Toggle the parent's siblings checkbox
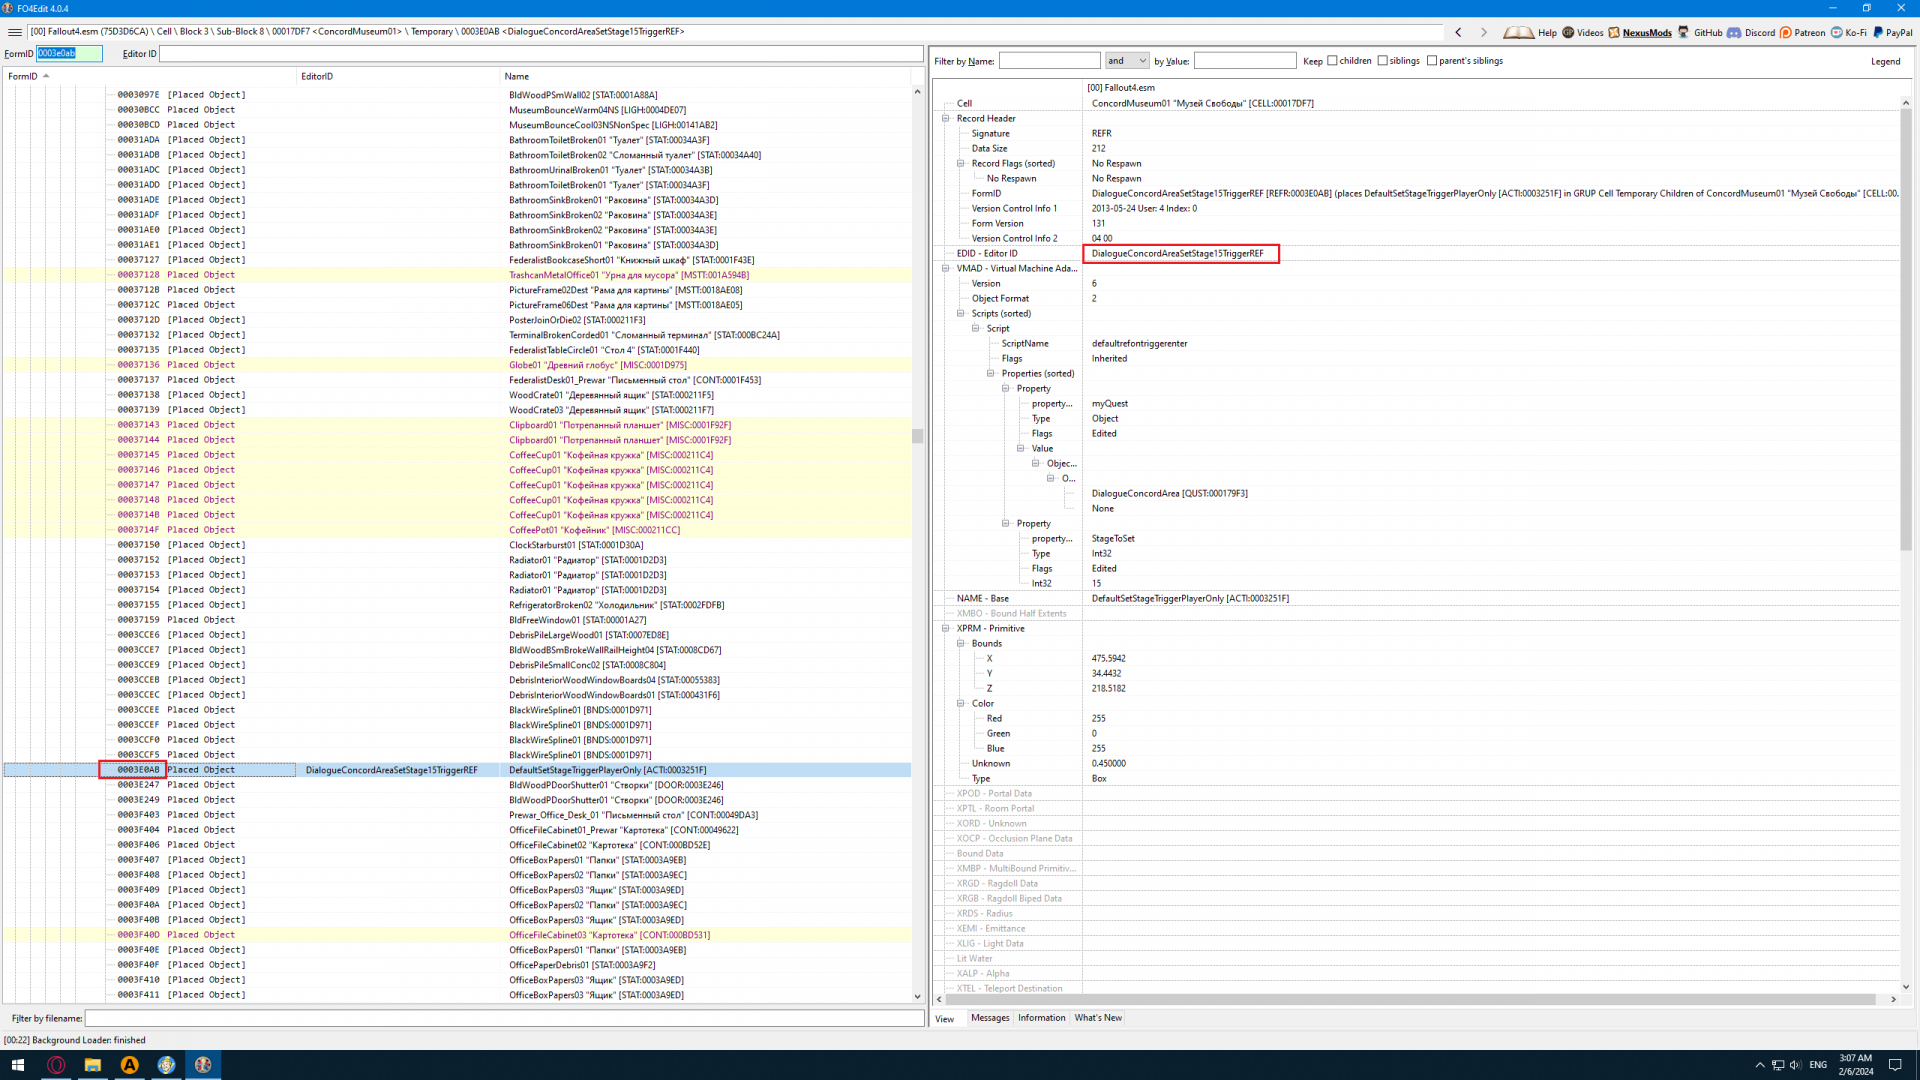1920x1080 pixels. [x=1432, y=61]
